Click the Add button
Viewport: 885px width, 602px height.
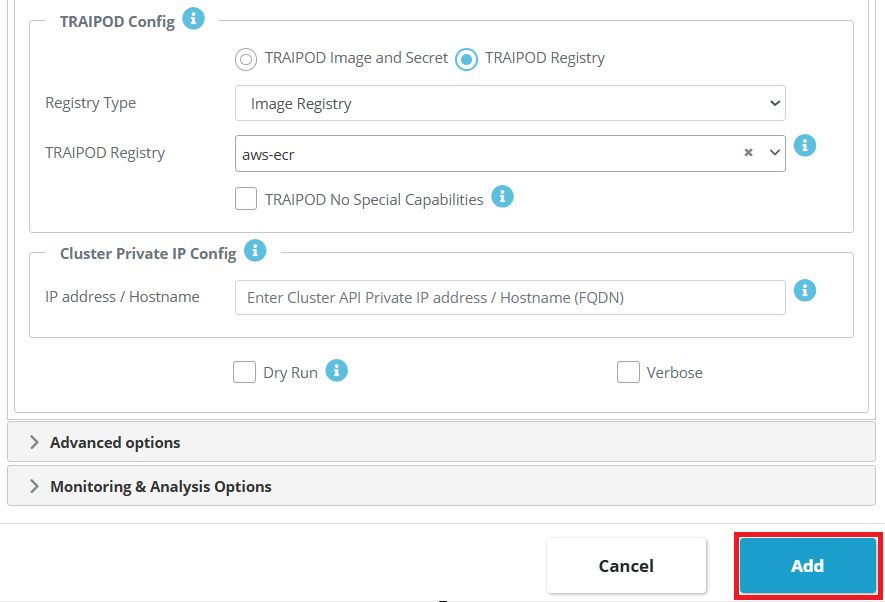808,565
